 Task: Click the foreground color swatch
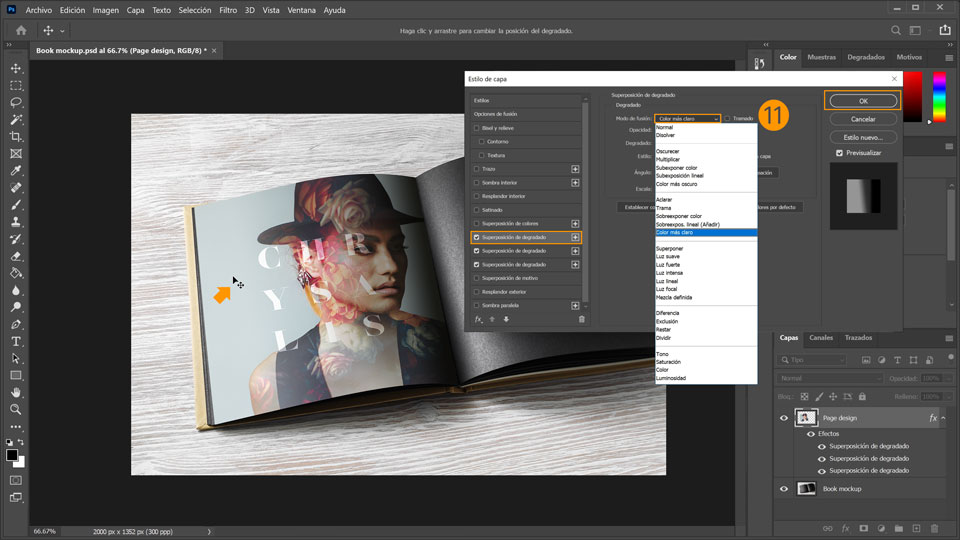click(x=12, y=455)
